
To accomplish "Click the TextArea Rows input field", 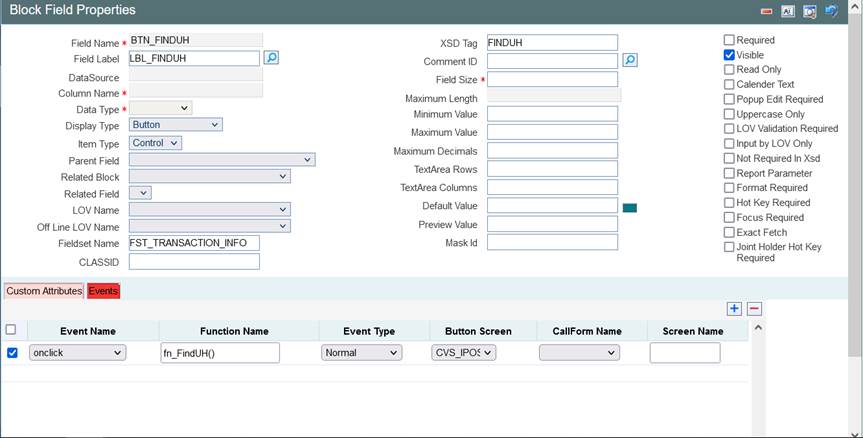I will 552,169.
